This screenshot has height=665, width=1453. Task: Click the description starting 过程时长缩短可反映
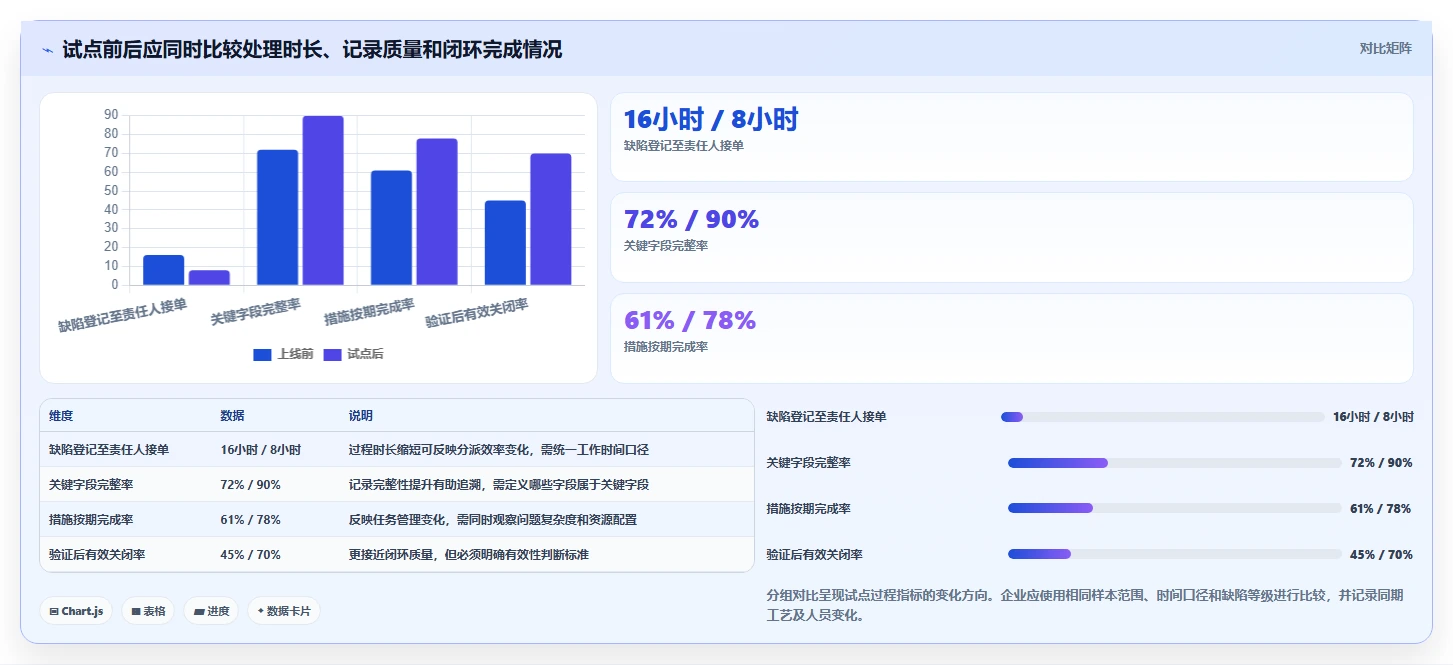(x=499, y=450)
